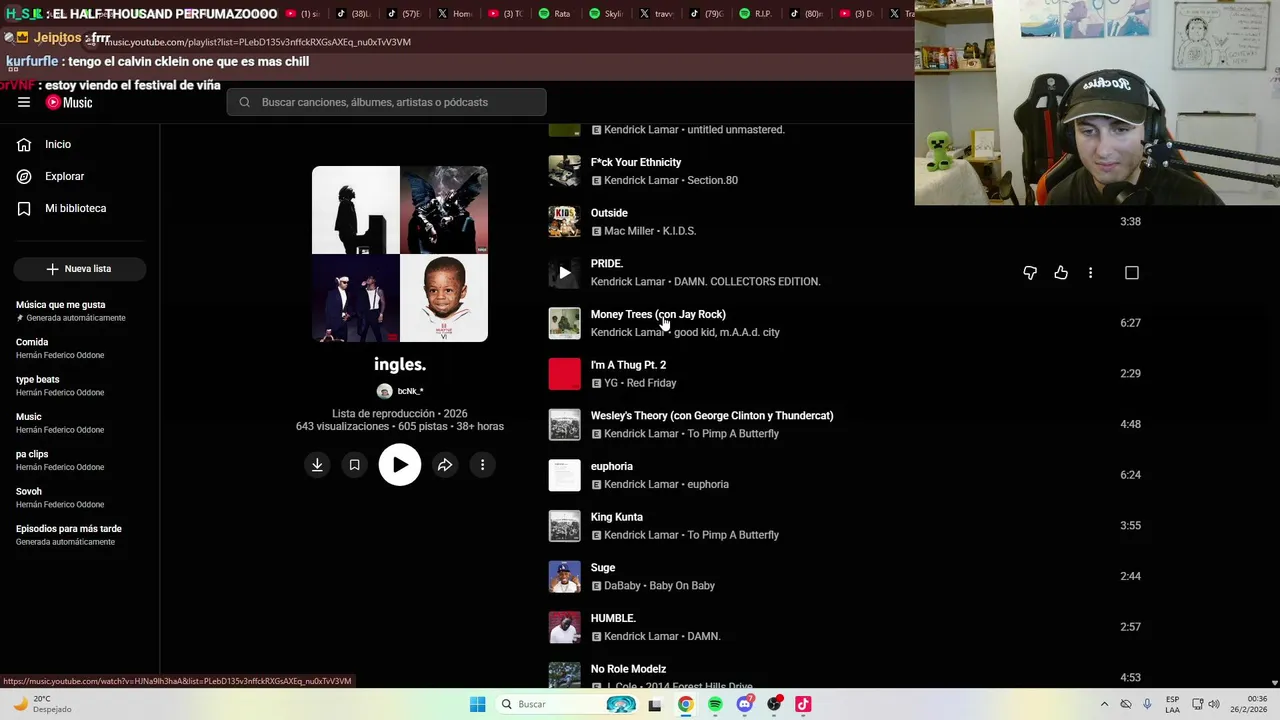Click DaBaby artist link
The height and width of the screenshot is (720, 1280).
coord(626,586)
